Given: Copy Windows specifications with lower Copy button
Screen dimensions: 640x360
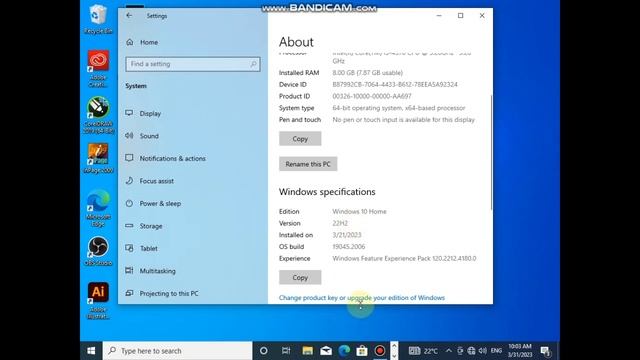Looking at the screenshot, I should coord(300,278).
